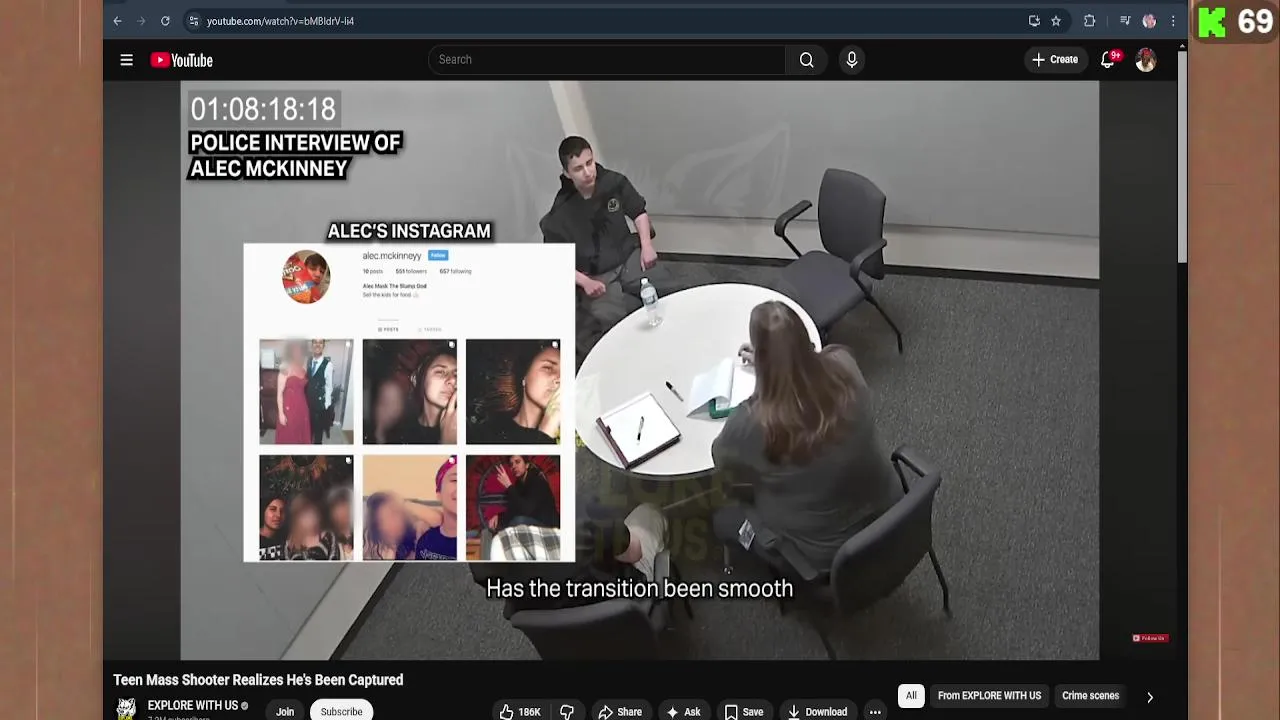Open Chrome three-dot menu

click(1173, 21)
